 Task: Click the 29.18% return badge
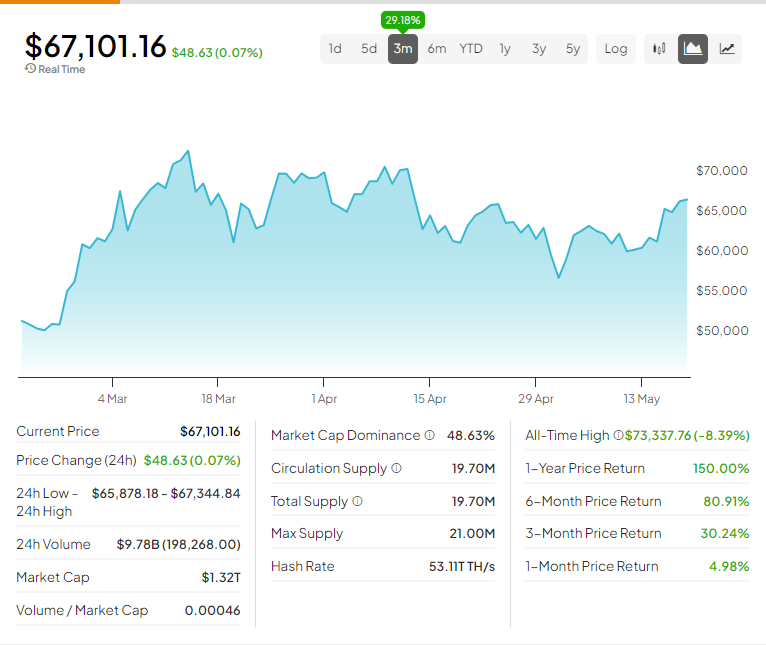coord(403,20)
